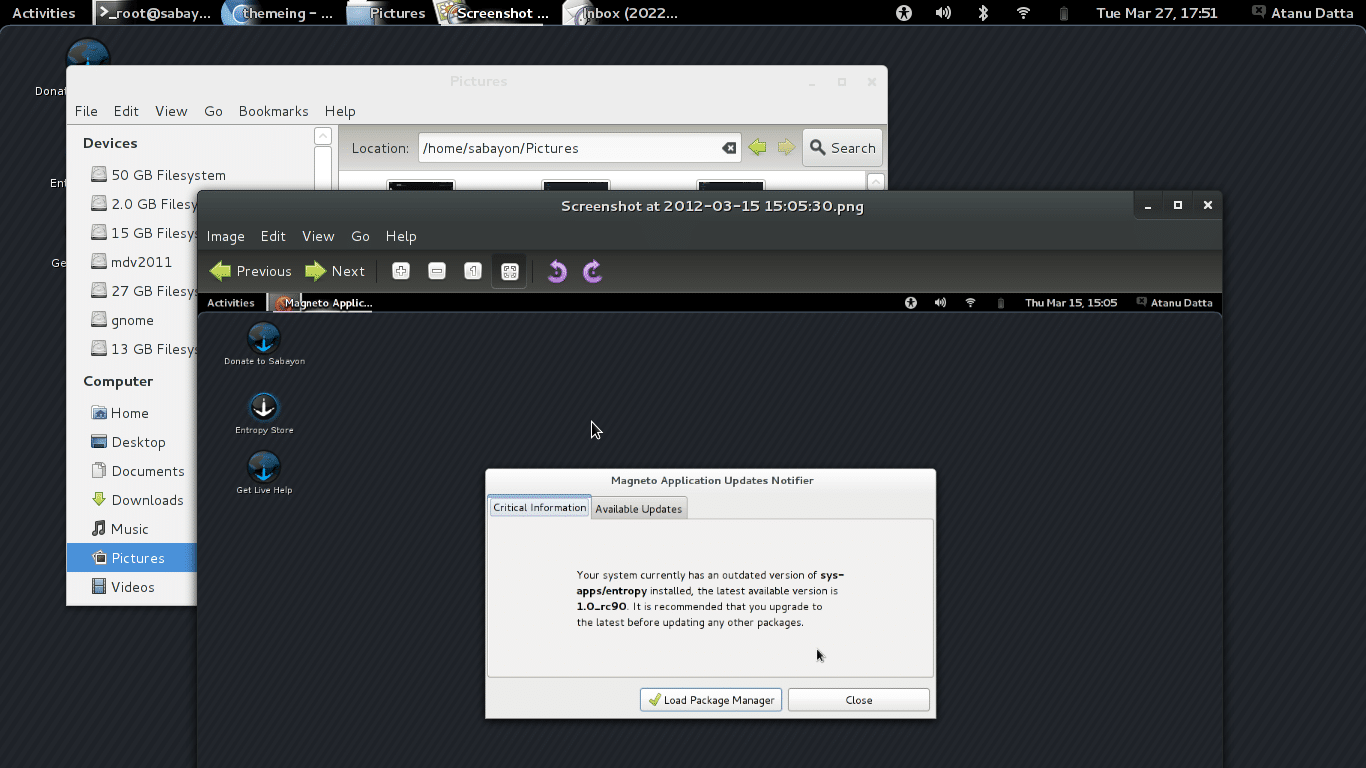Open the mdv2011 device
Screen dimensions: 1366x768
click(x=132, y=262)
